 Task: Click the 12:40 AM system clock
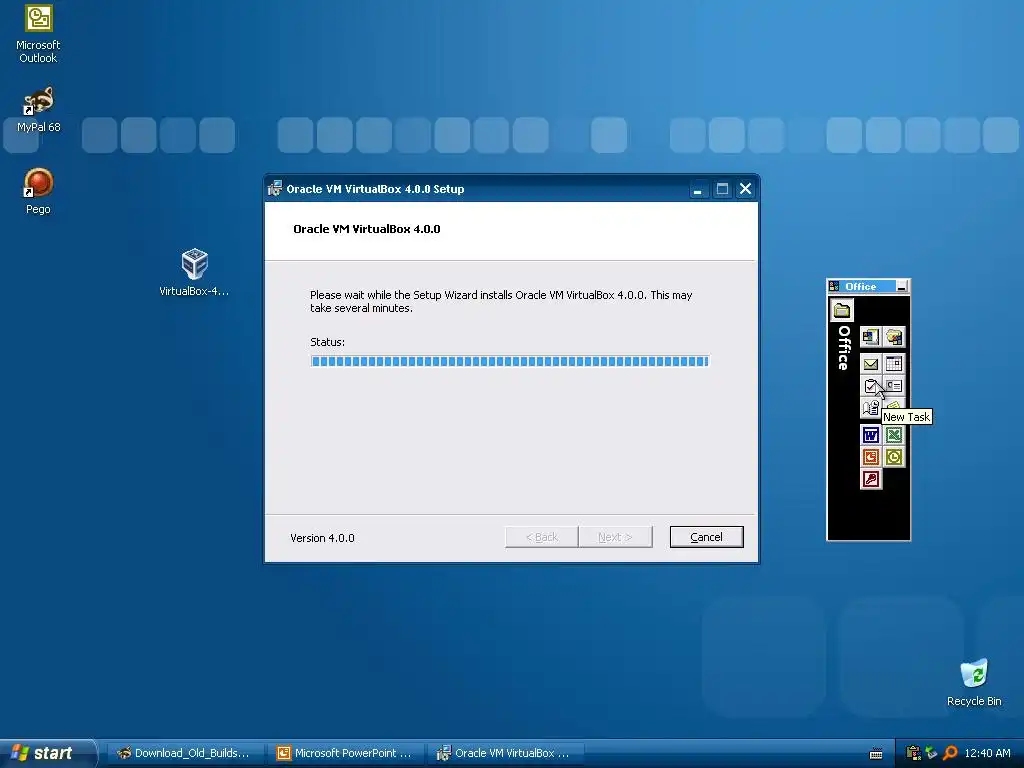987,753
